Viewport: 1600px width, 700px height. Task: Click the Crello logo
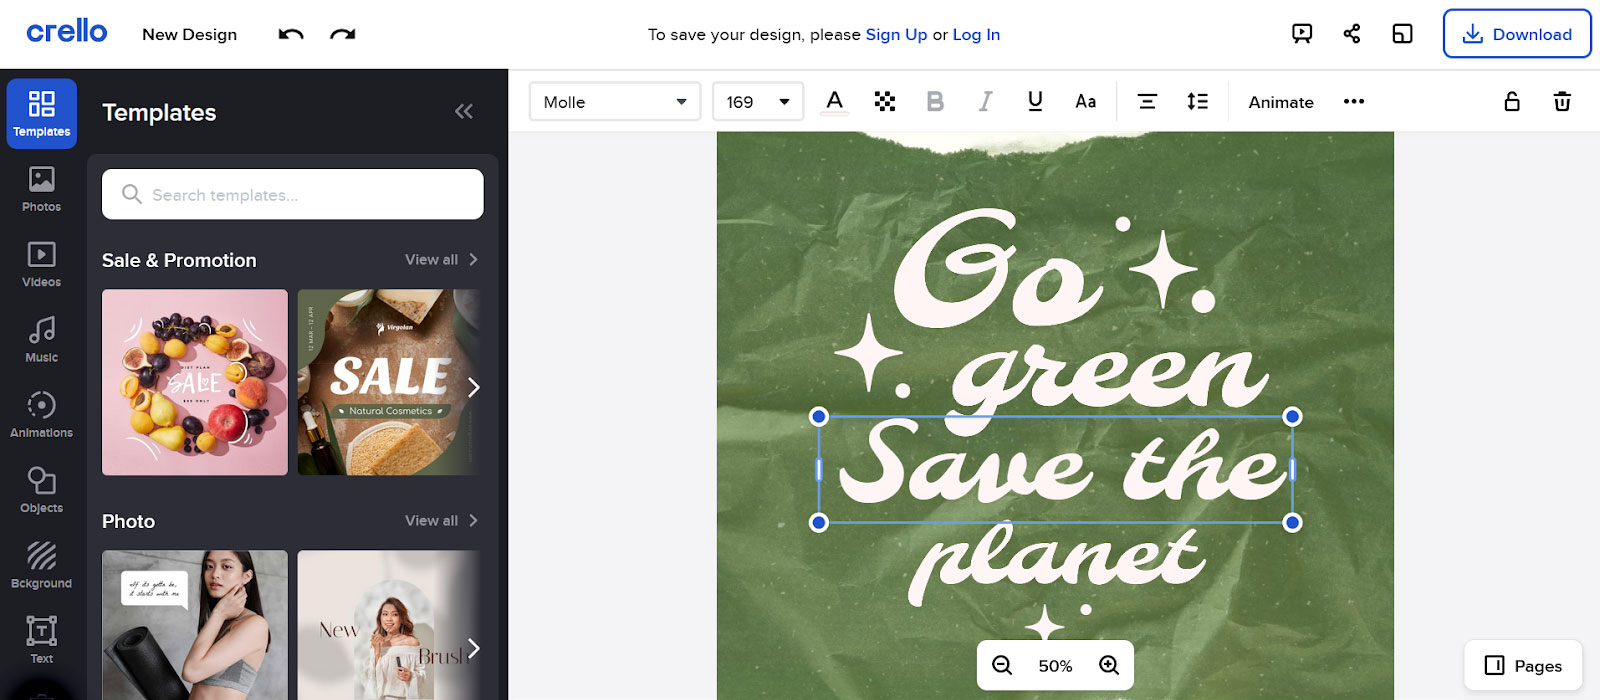tap(67, 32)
